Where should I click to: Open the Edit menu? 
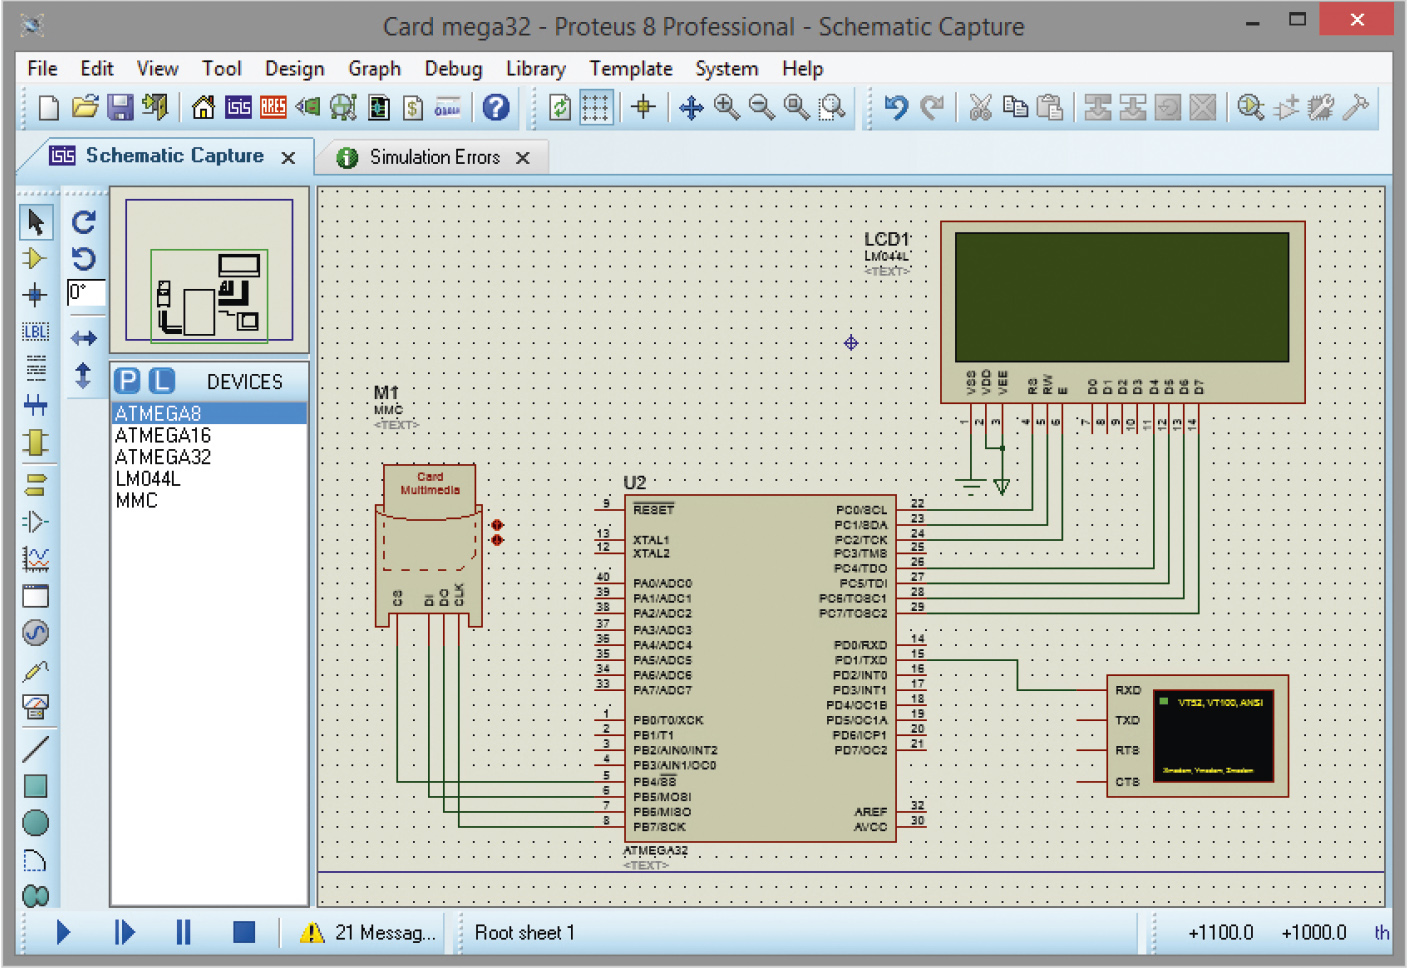click(97, 68)
